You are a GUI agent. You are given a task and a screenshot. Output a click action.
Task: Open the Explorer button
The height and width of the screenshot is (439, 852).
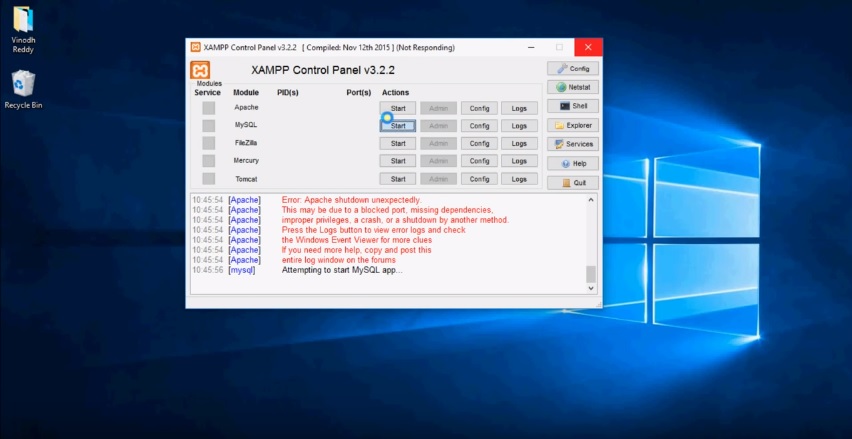[573, 125]
